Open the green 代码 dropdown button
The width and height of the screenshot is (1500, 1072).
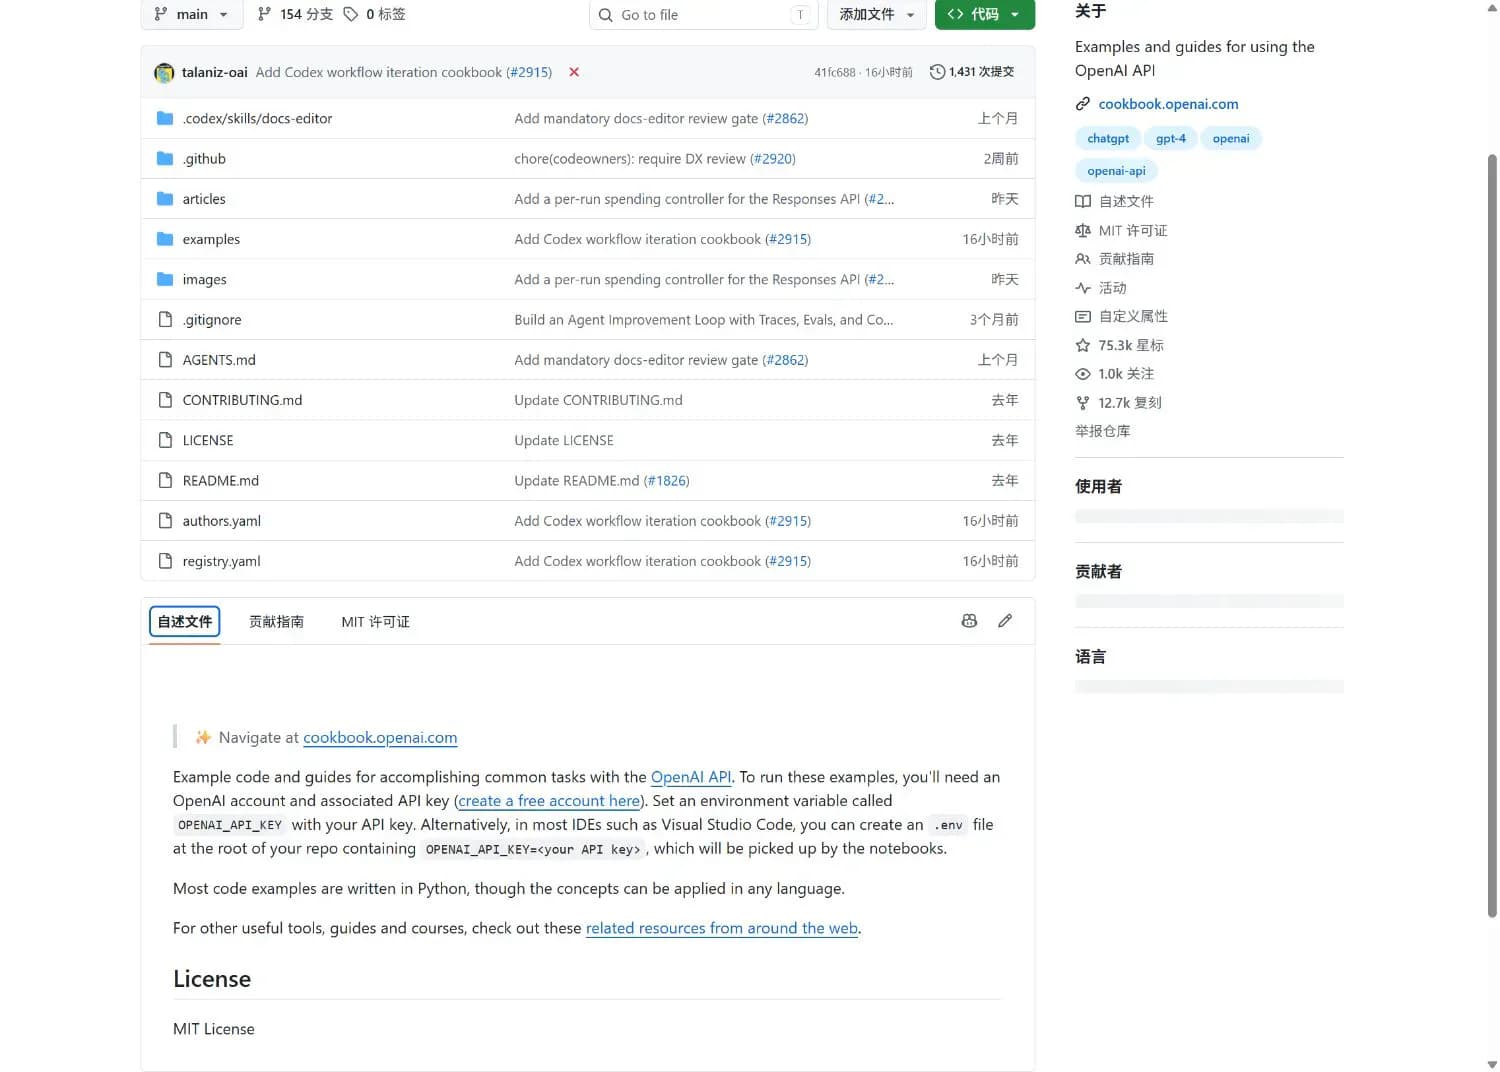984,14
